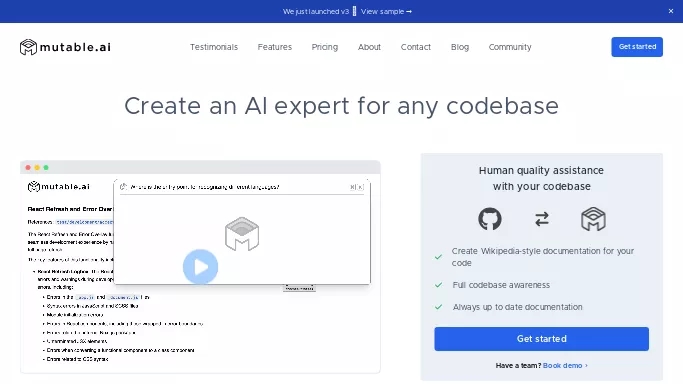
Task: Open the Book demo link
Action: (x=565, y=365)
